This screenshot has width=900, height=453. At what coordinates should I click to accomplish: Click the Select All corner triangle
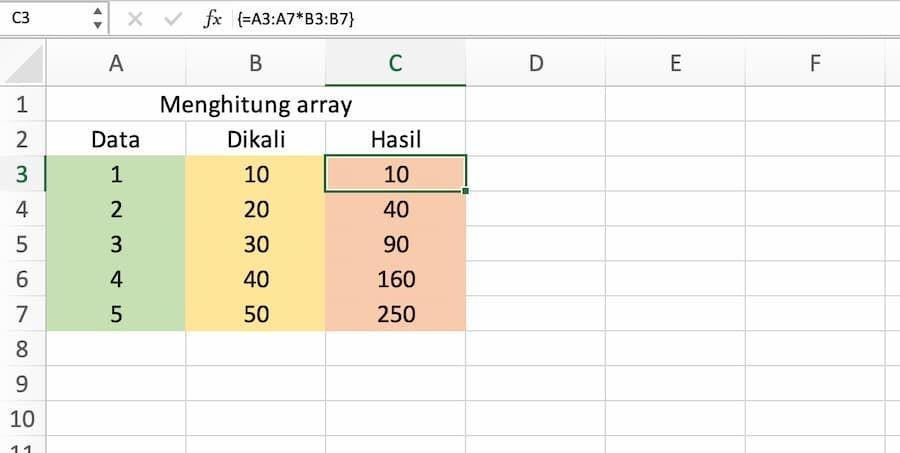(24, 64)
